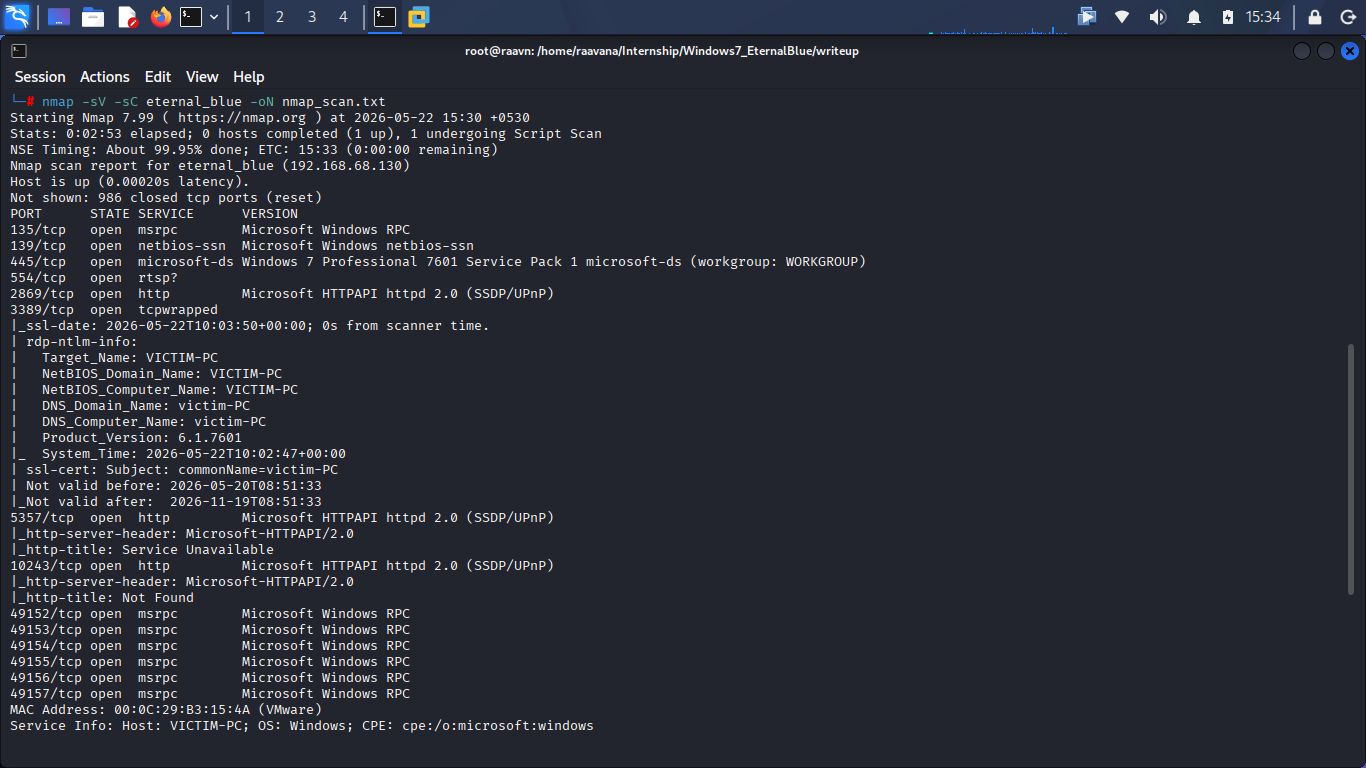Click the 445/tcp microsoft-ds line
Viewport: 1366px width, 768px height.
tap(438, 262)
